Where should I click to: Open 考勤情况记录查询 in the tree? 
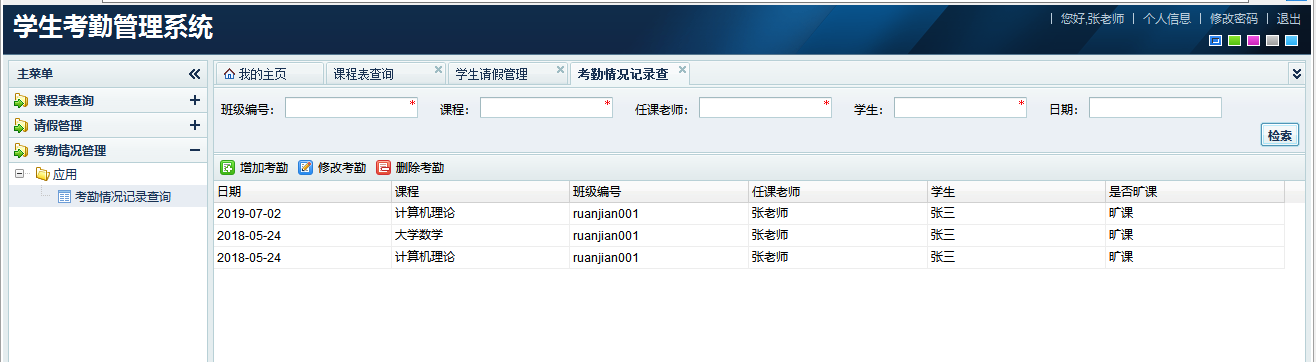(123, 197)
